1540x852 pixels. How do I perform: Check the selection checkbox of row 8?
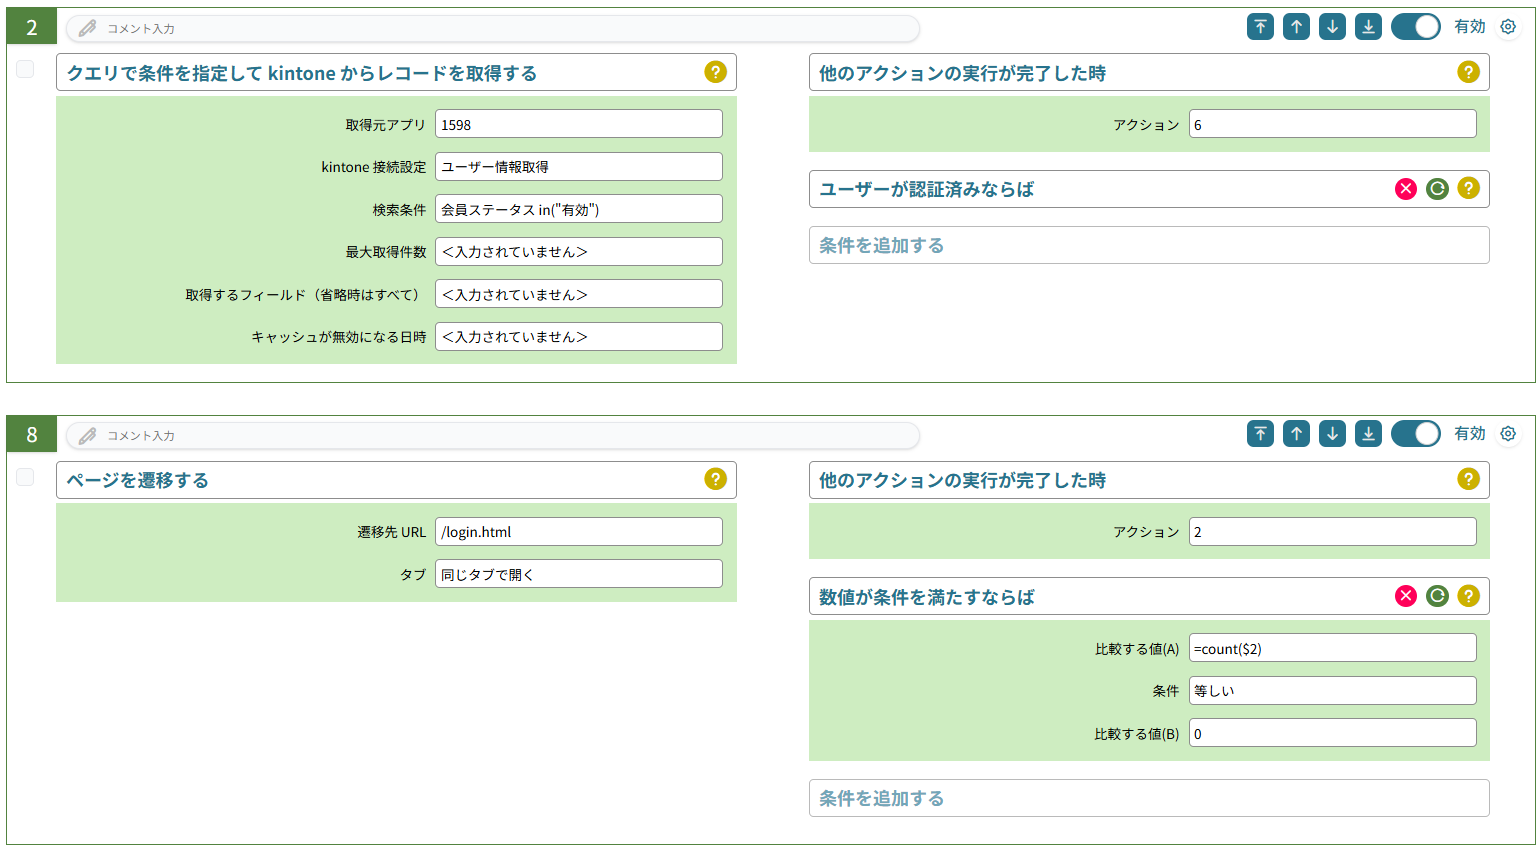tap(25, 477)
